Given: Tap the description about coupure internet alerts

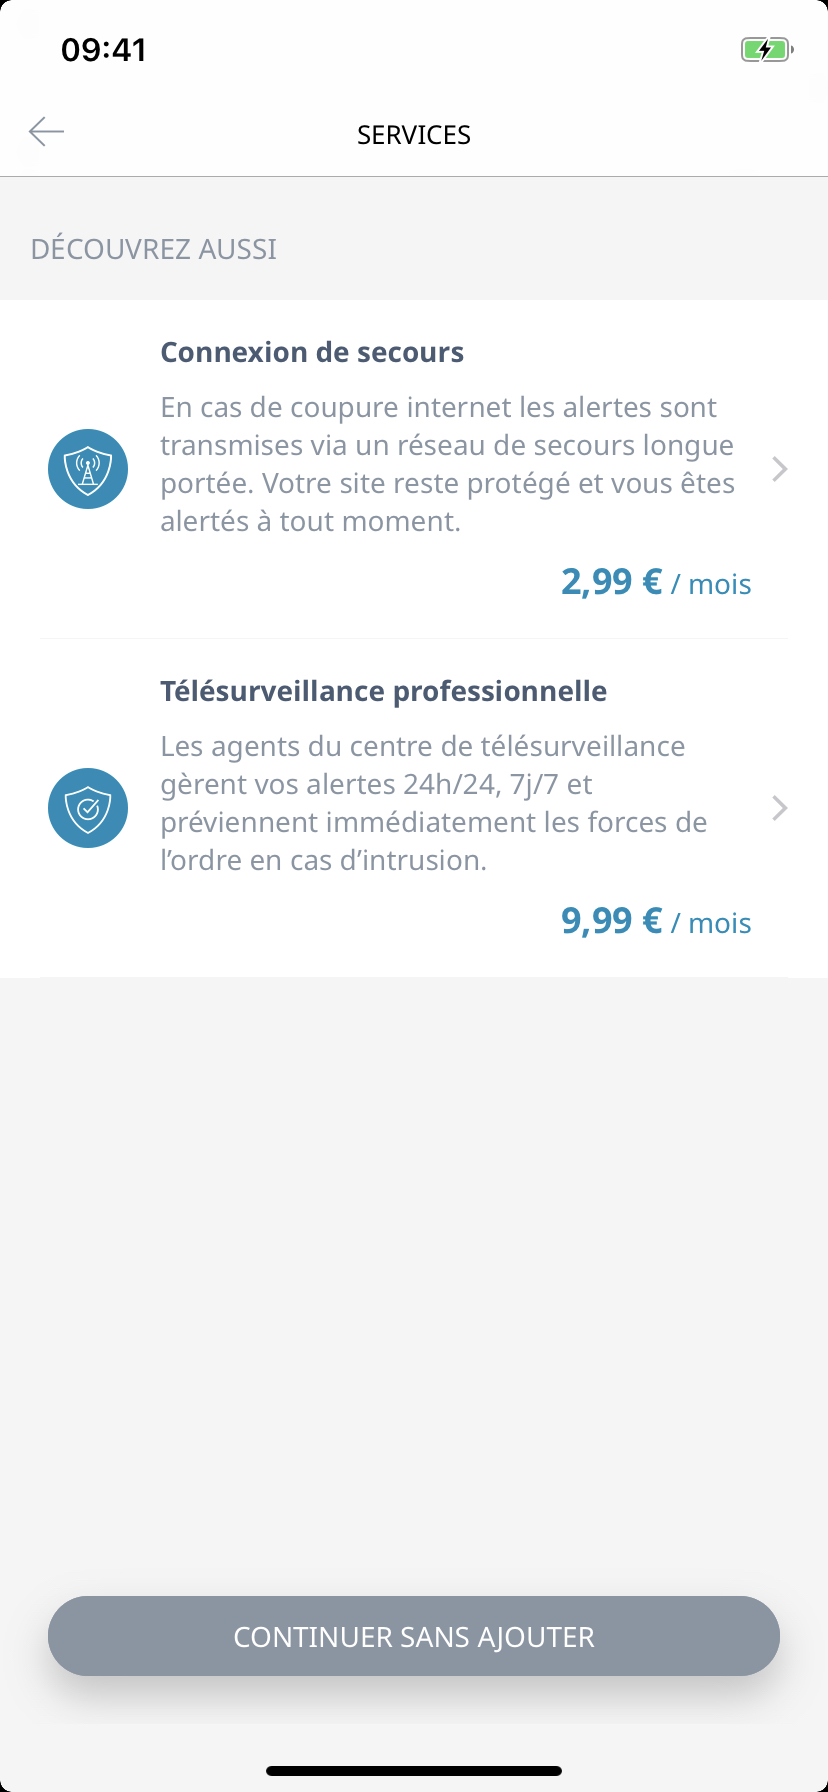Looking at the screenshot, I should [448, 464].
